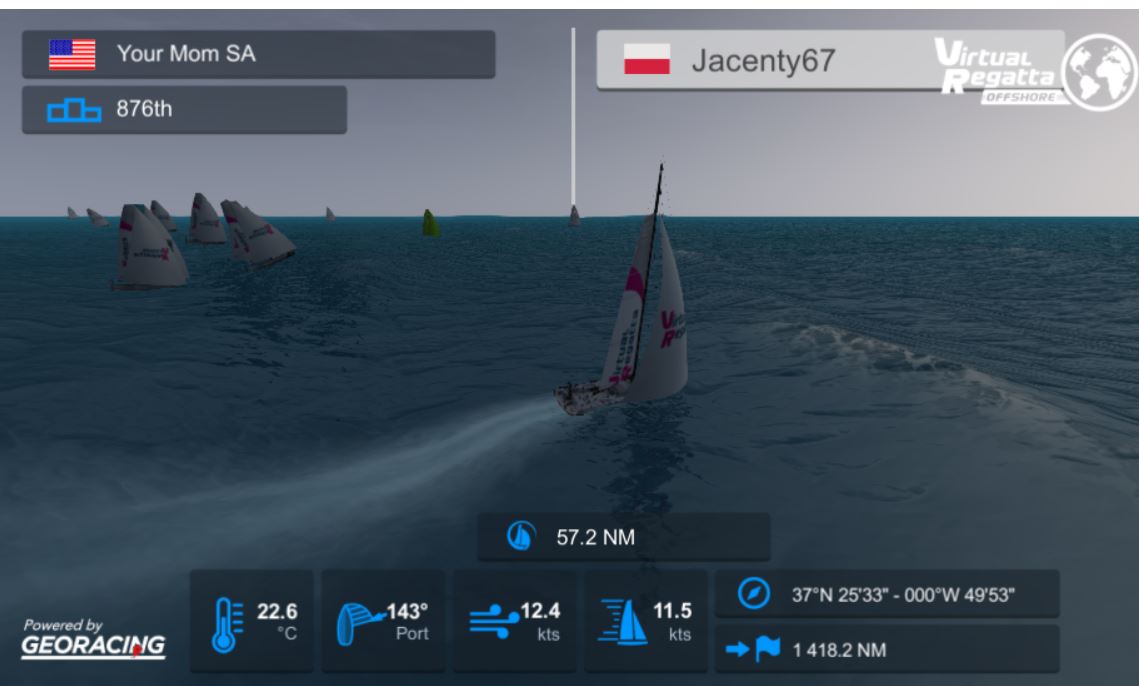This screenshot has height=686, width=1139.
Task: Click the boat speed sailboat icon
Action: pyautogui.click(x=623, y=622)
